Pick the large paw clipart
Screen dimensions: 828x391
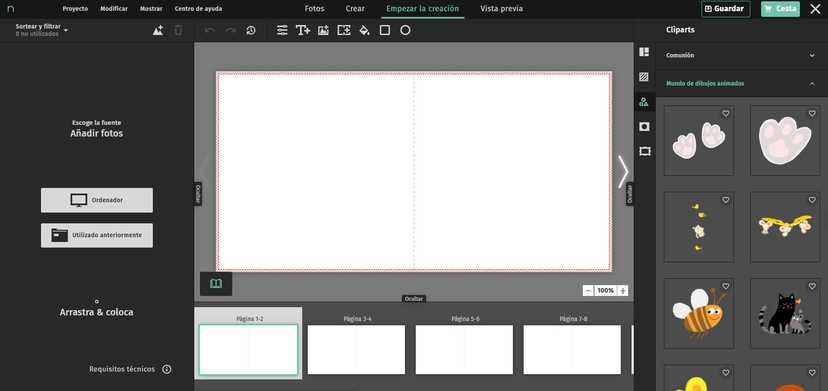(785, 141)
